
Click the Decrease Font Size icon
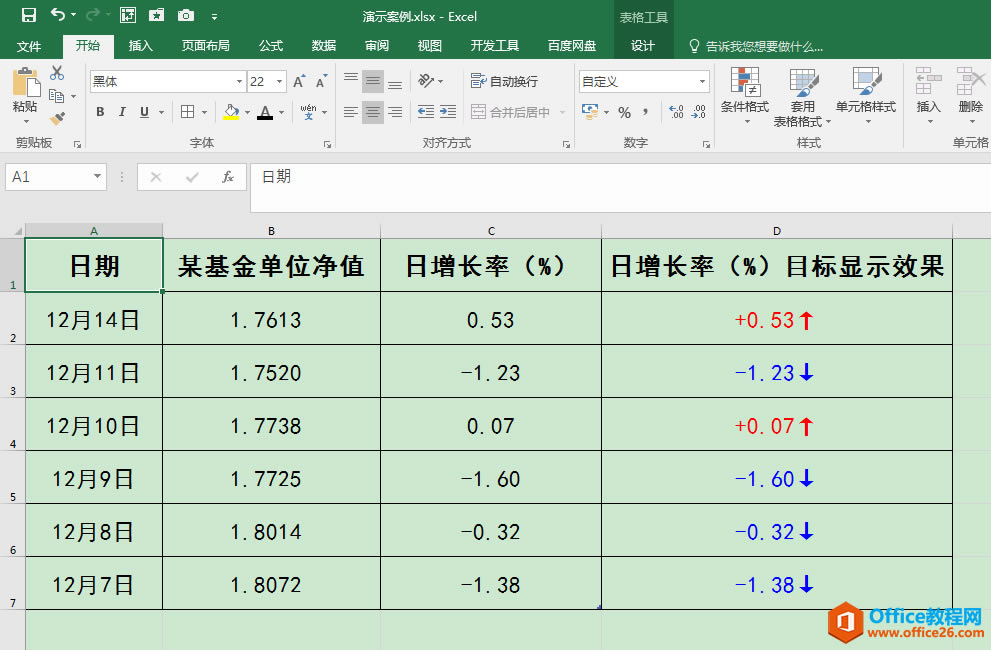321,81
